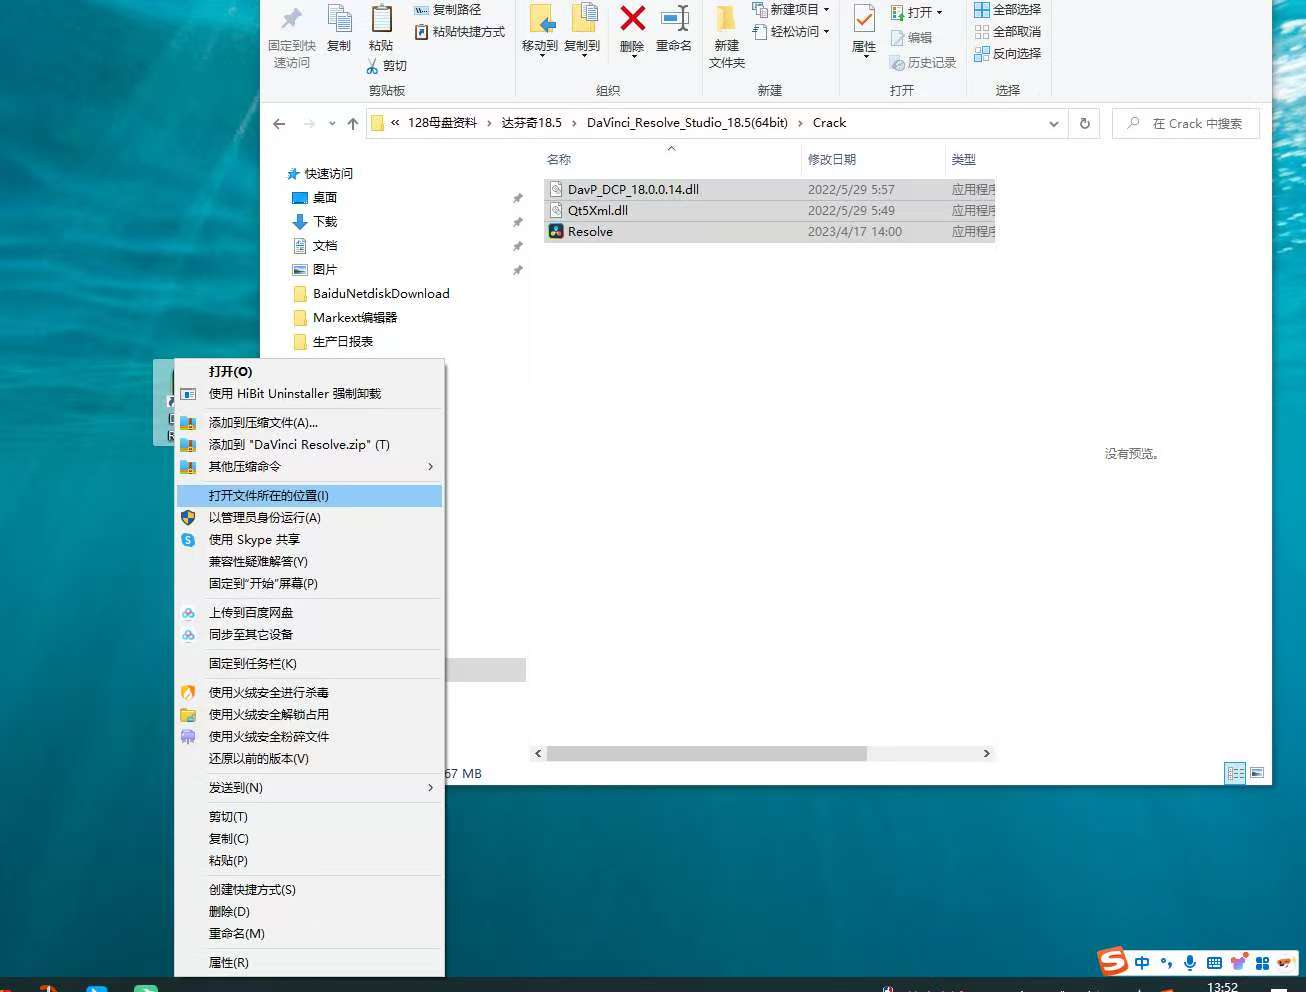Click Select all (全部选择) in ribbon
The image size is (1306, 992).
[1008, 10]
